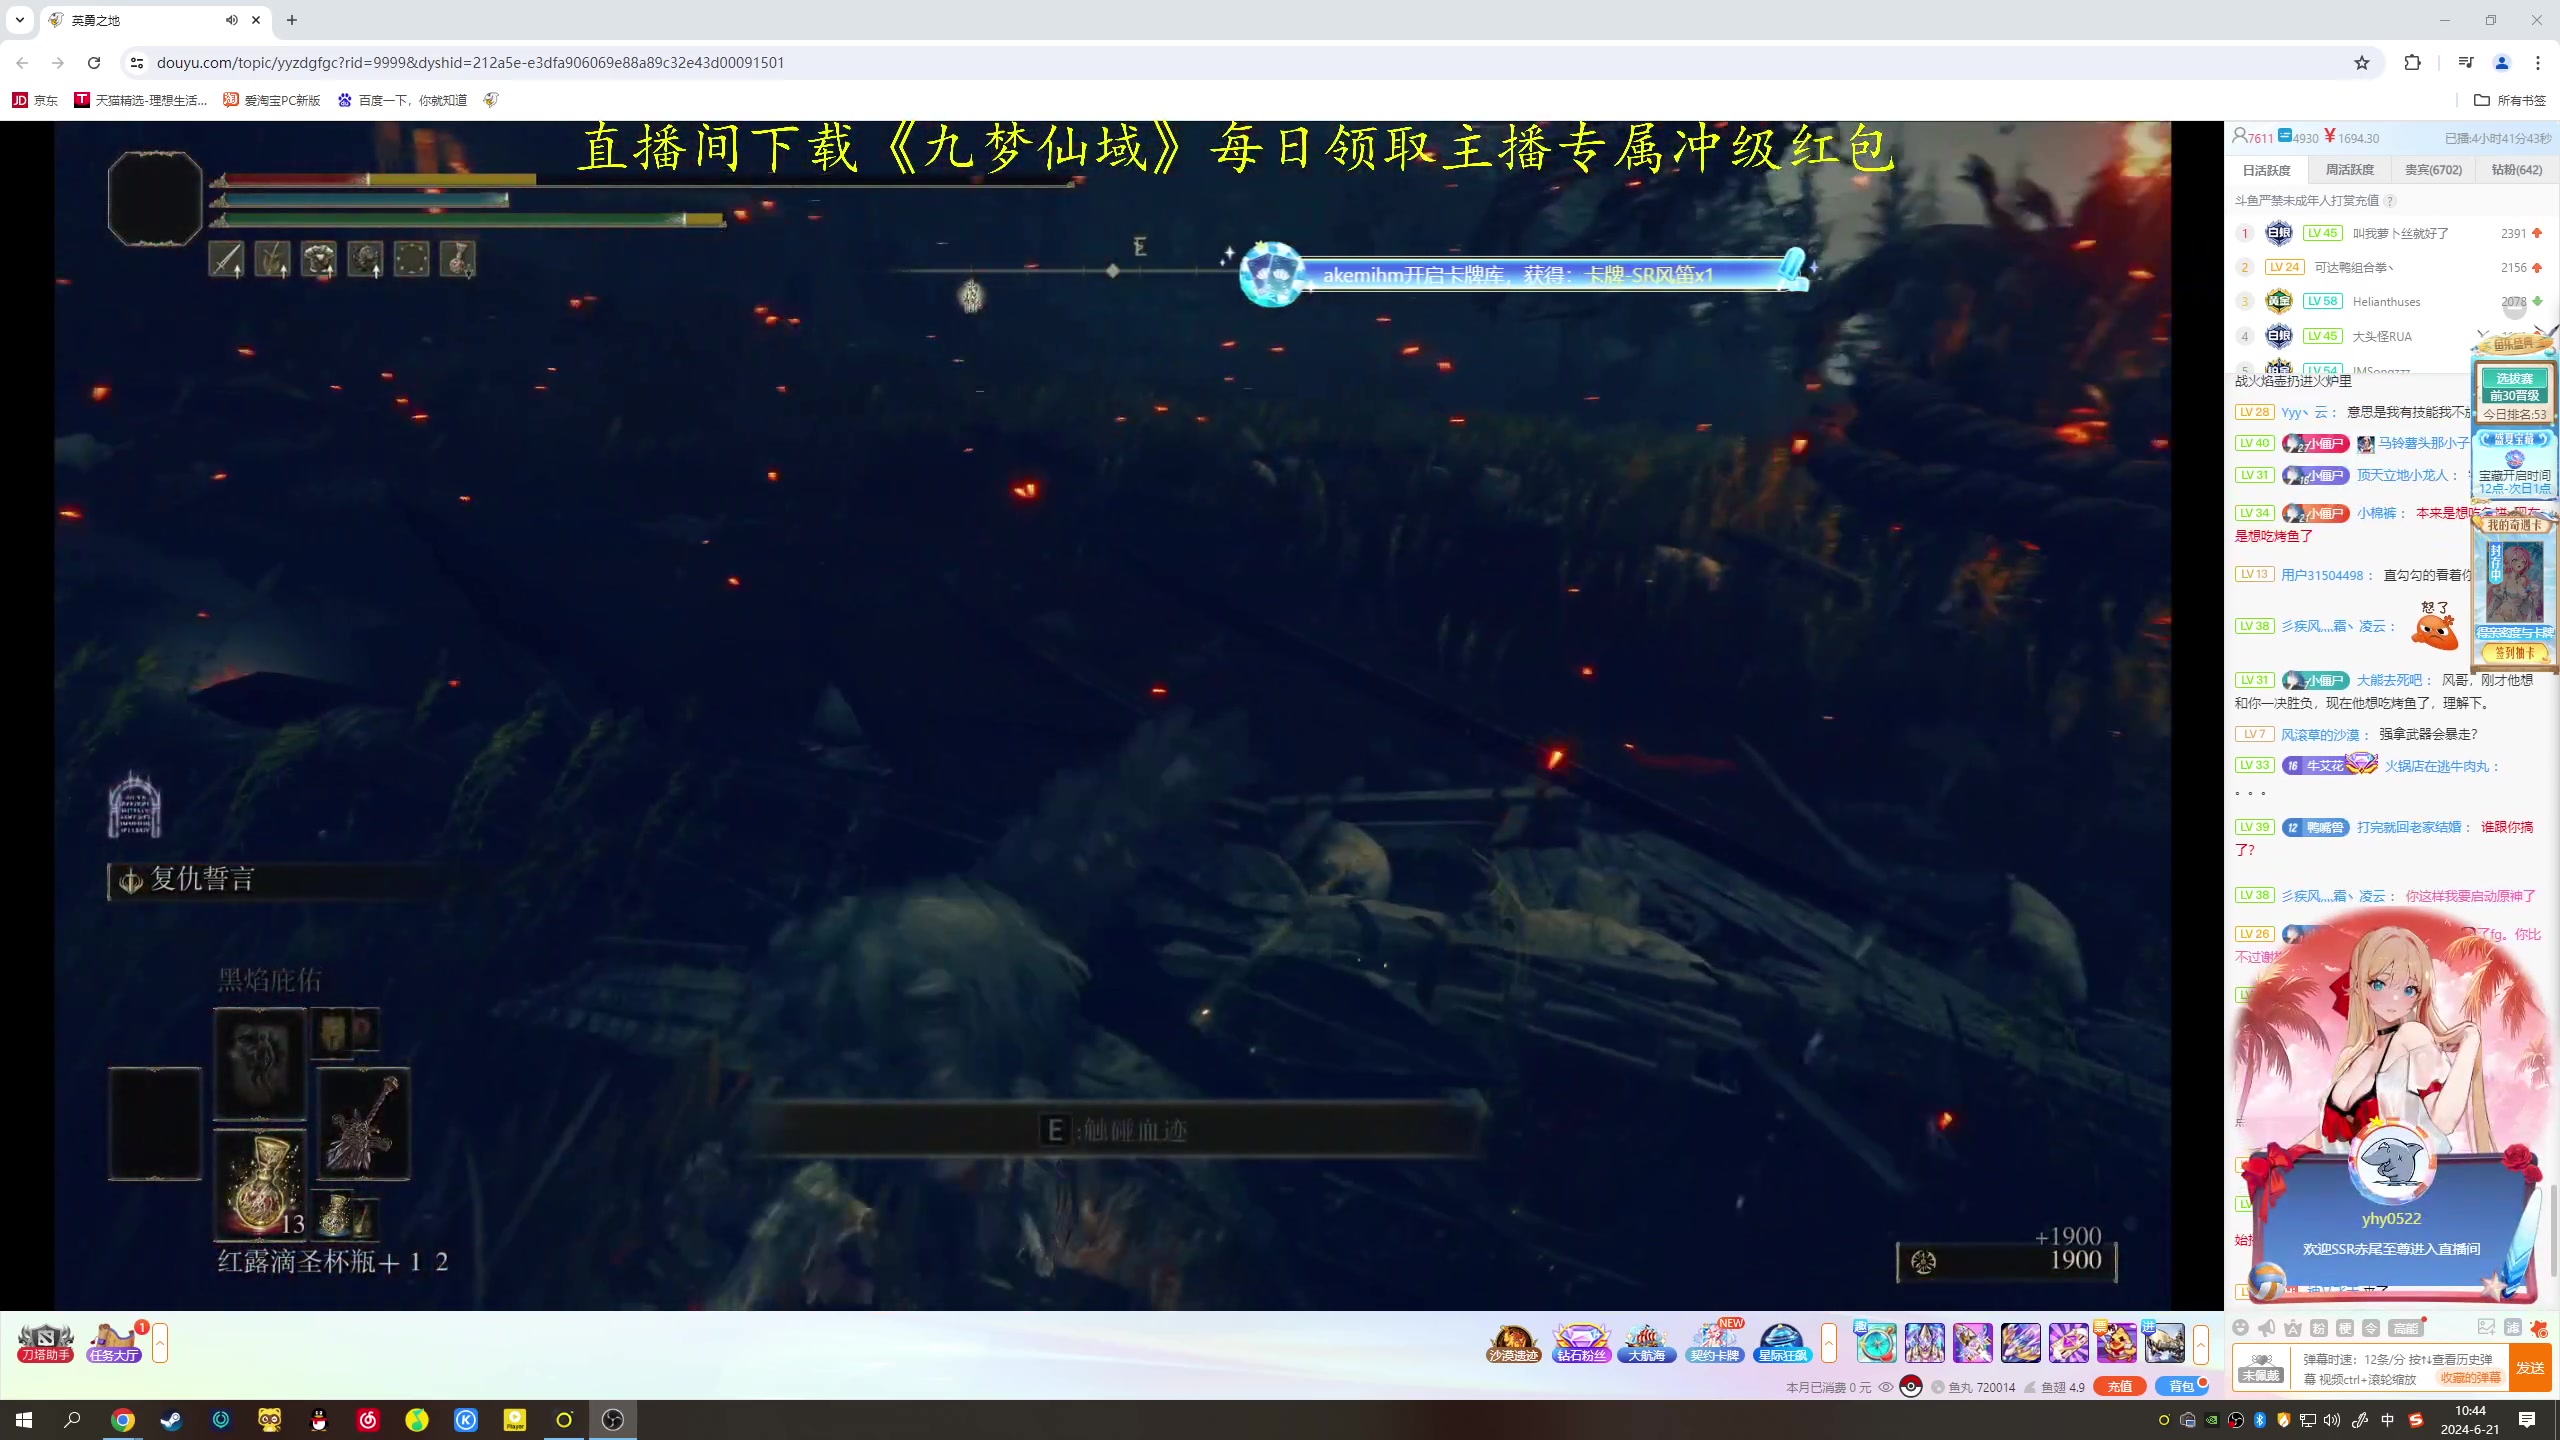
Task: Expand the left activity icons panel arrow
Action: [x=160, y=1343]
